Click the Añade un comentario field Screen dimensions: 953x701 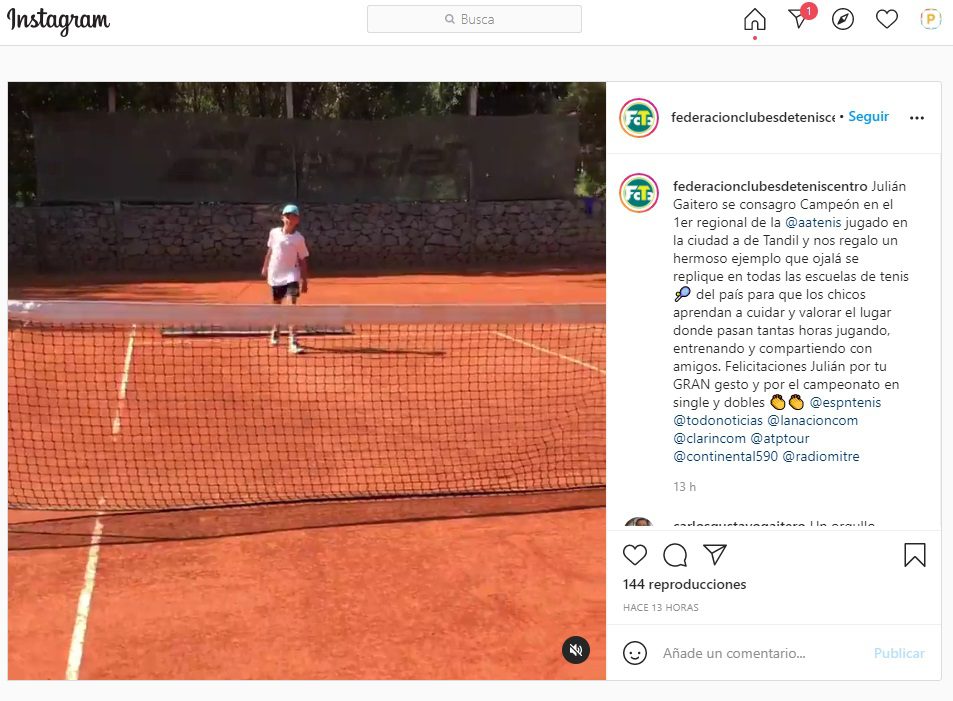[x=760, y=653]
